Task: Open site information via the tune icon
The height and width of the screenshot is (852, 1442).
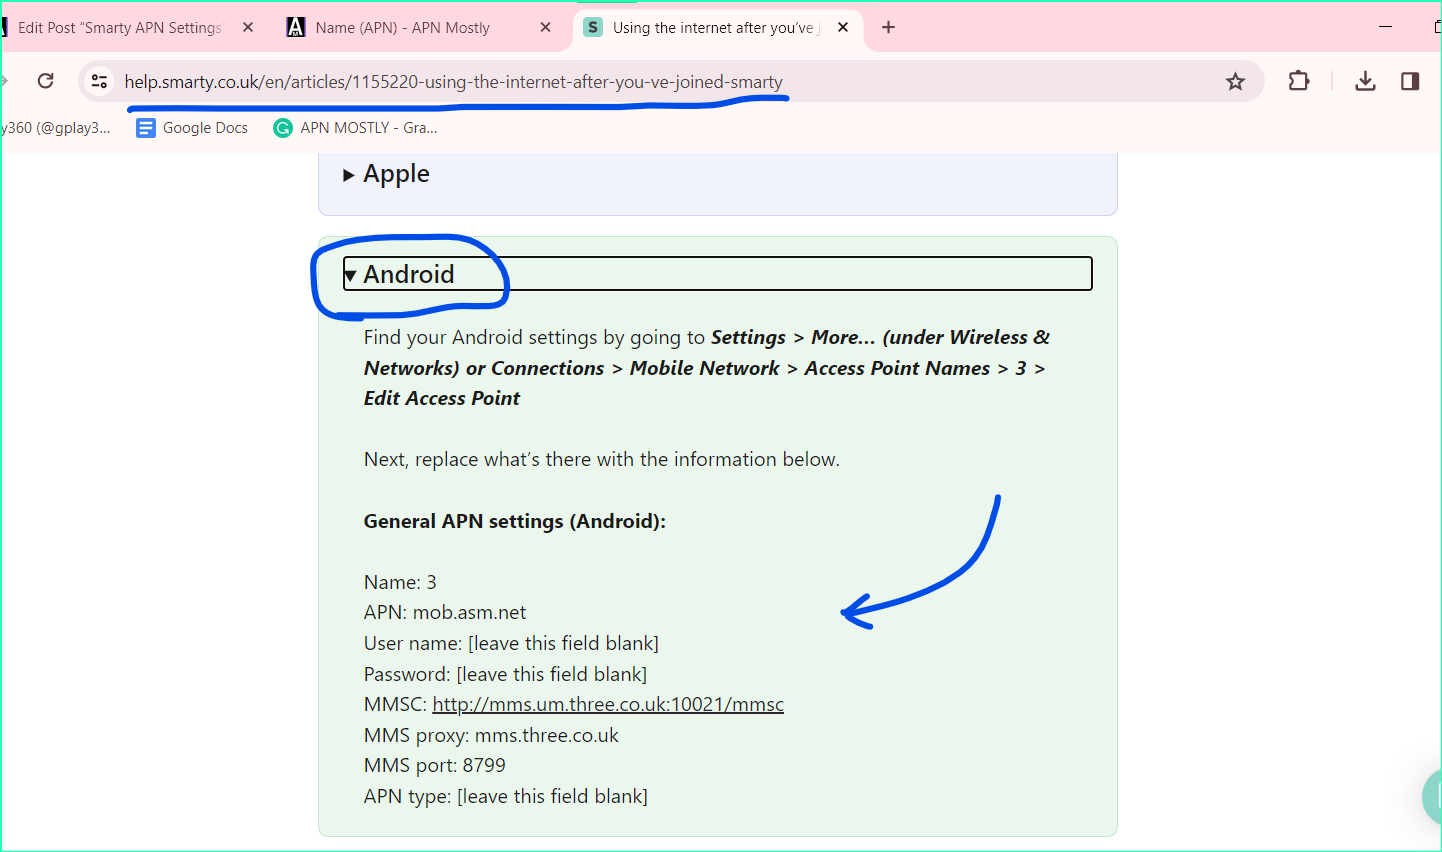Action: coord(99,81)
